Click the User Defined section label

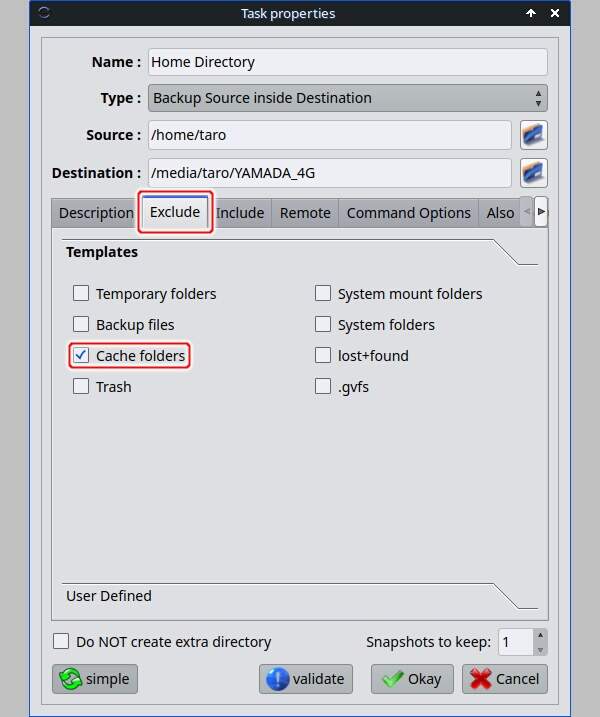coord(109,596)
